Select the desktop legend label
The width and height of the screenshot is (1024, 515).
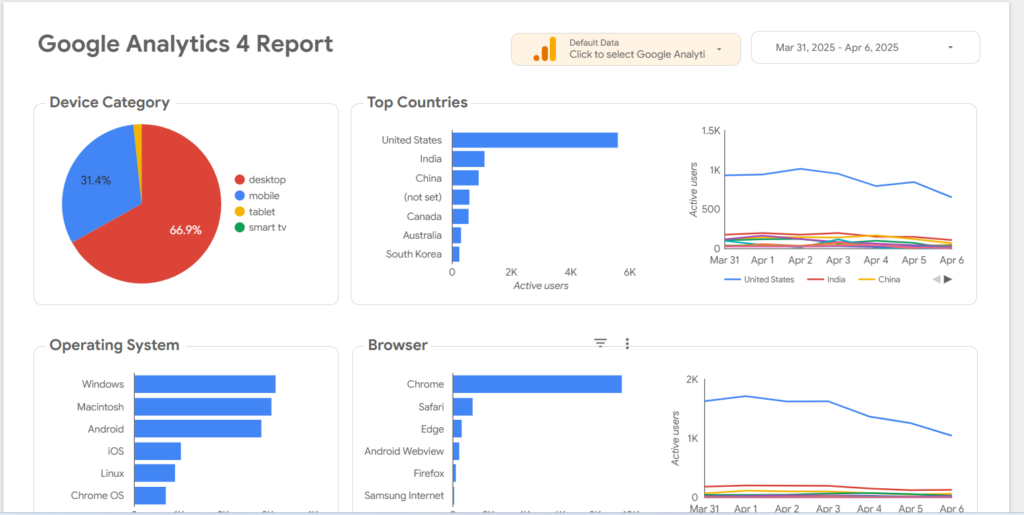coord(267,180)
